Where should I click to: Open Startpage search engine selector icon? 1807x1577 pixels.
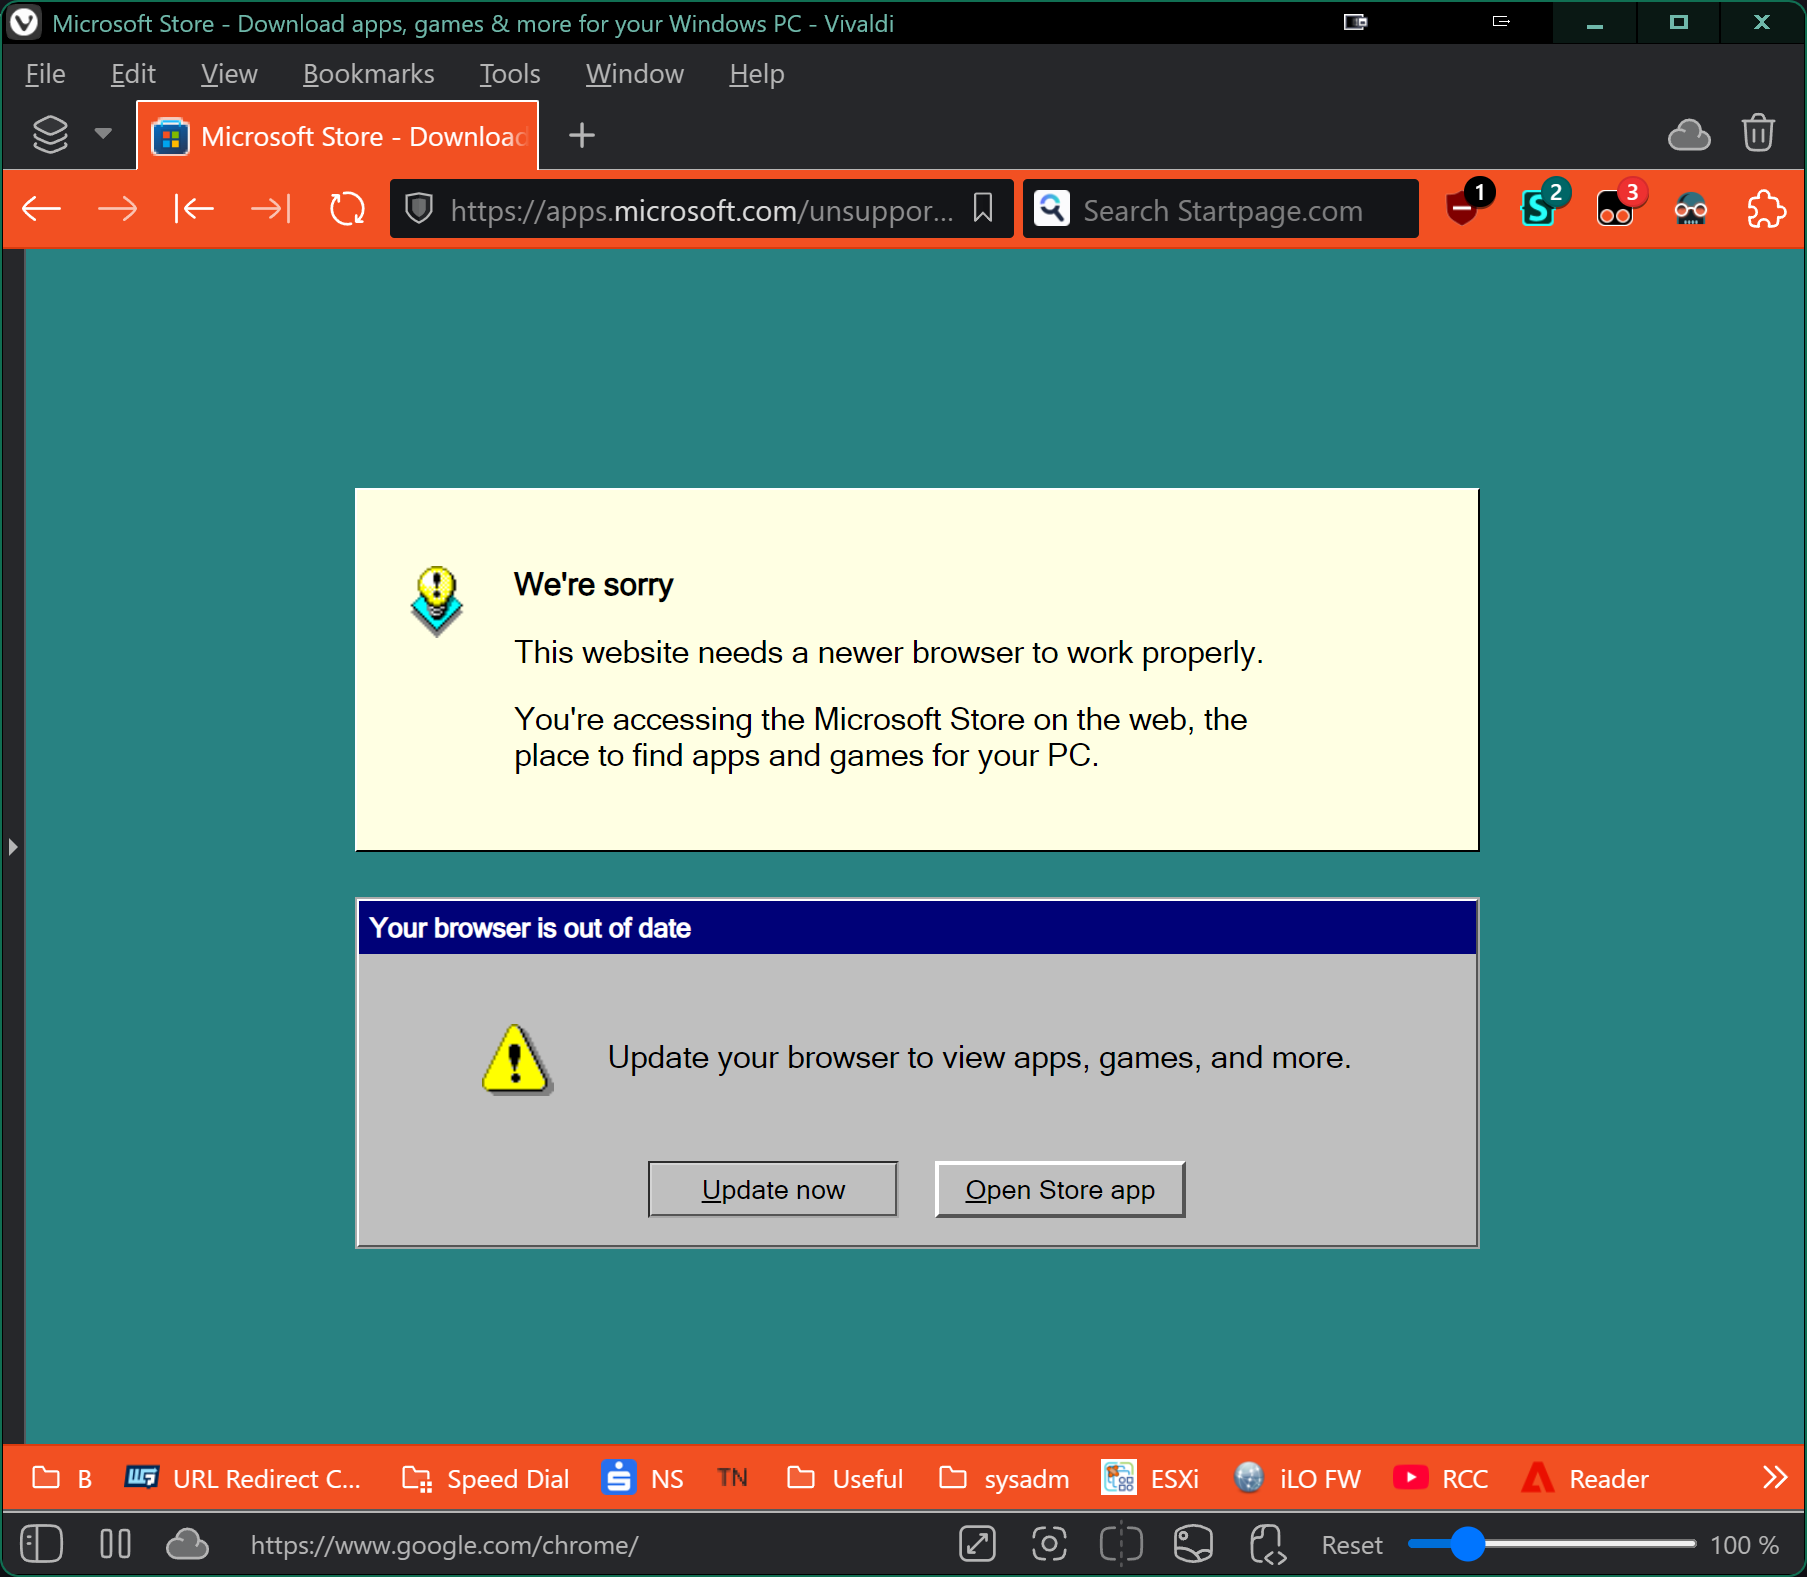[x=1052, y=209]
